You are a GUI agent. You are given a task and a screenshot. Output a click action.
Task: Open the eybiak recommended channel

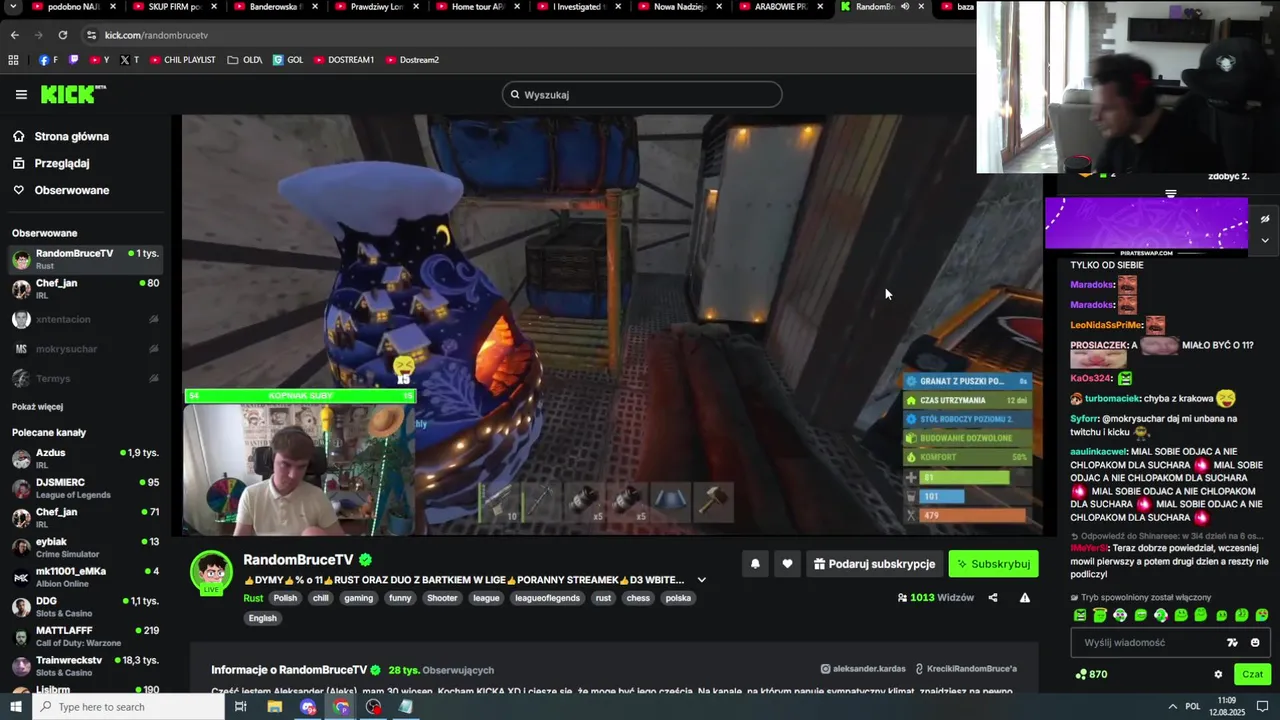click(85, 547)
